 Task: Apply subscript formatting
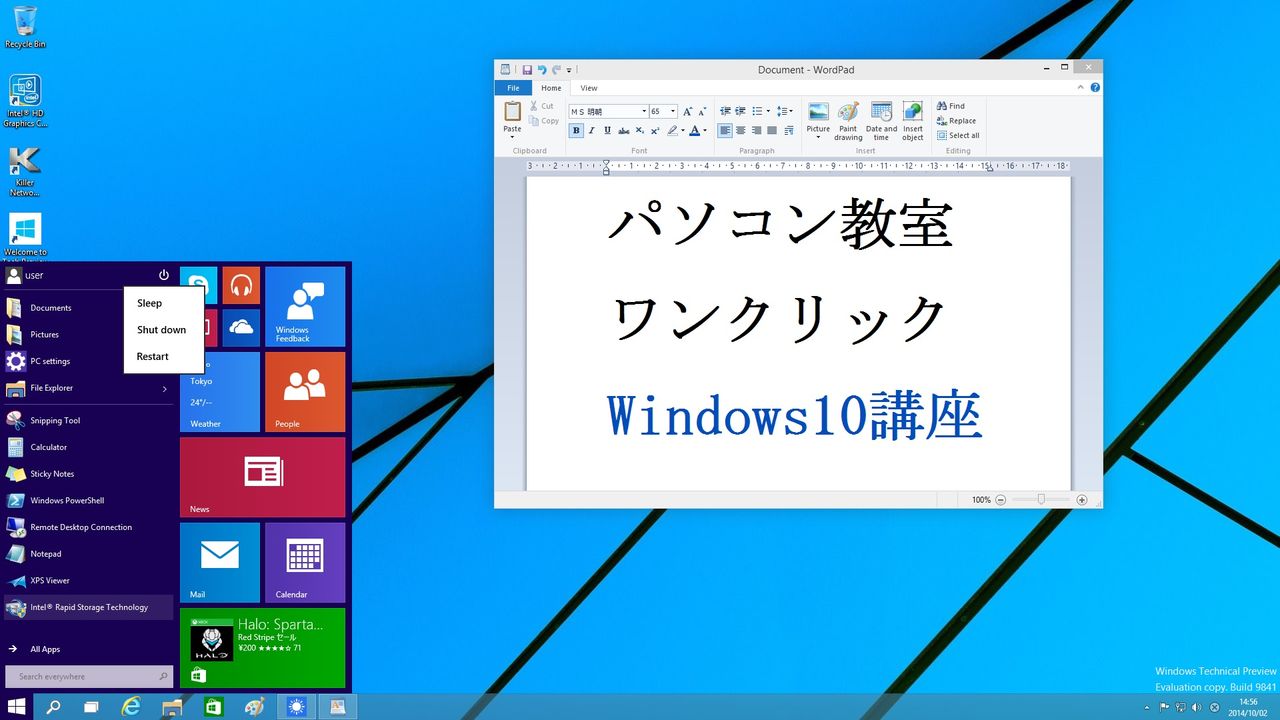point(639,131)
